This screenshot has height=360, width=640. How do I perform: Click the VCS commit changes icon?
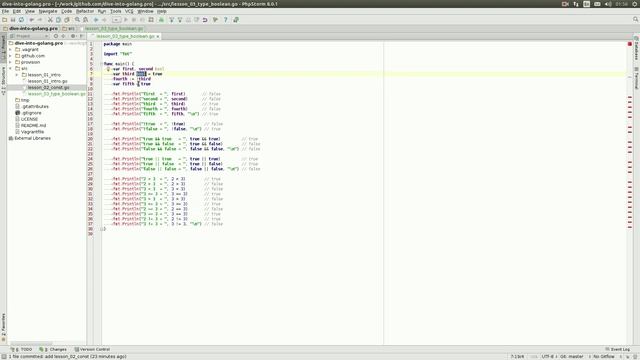click(180, 20)
